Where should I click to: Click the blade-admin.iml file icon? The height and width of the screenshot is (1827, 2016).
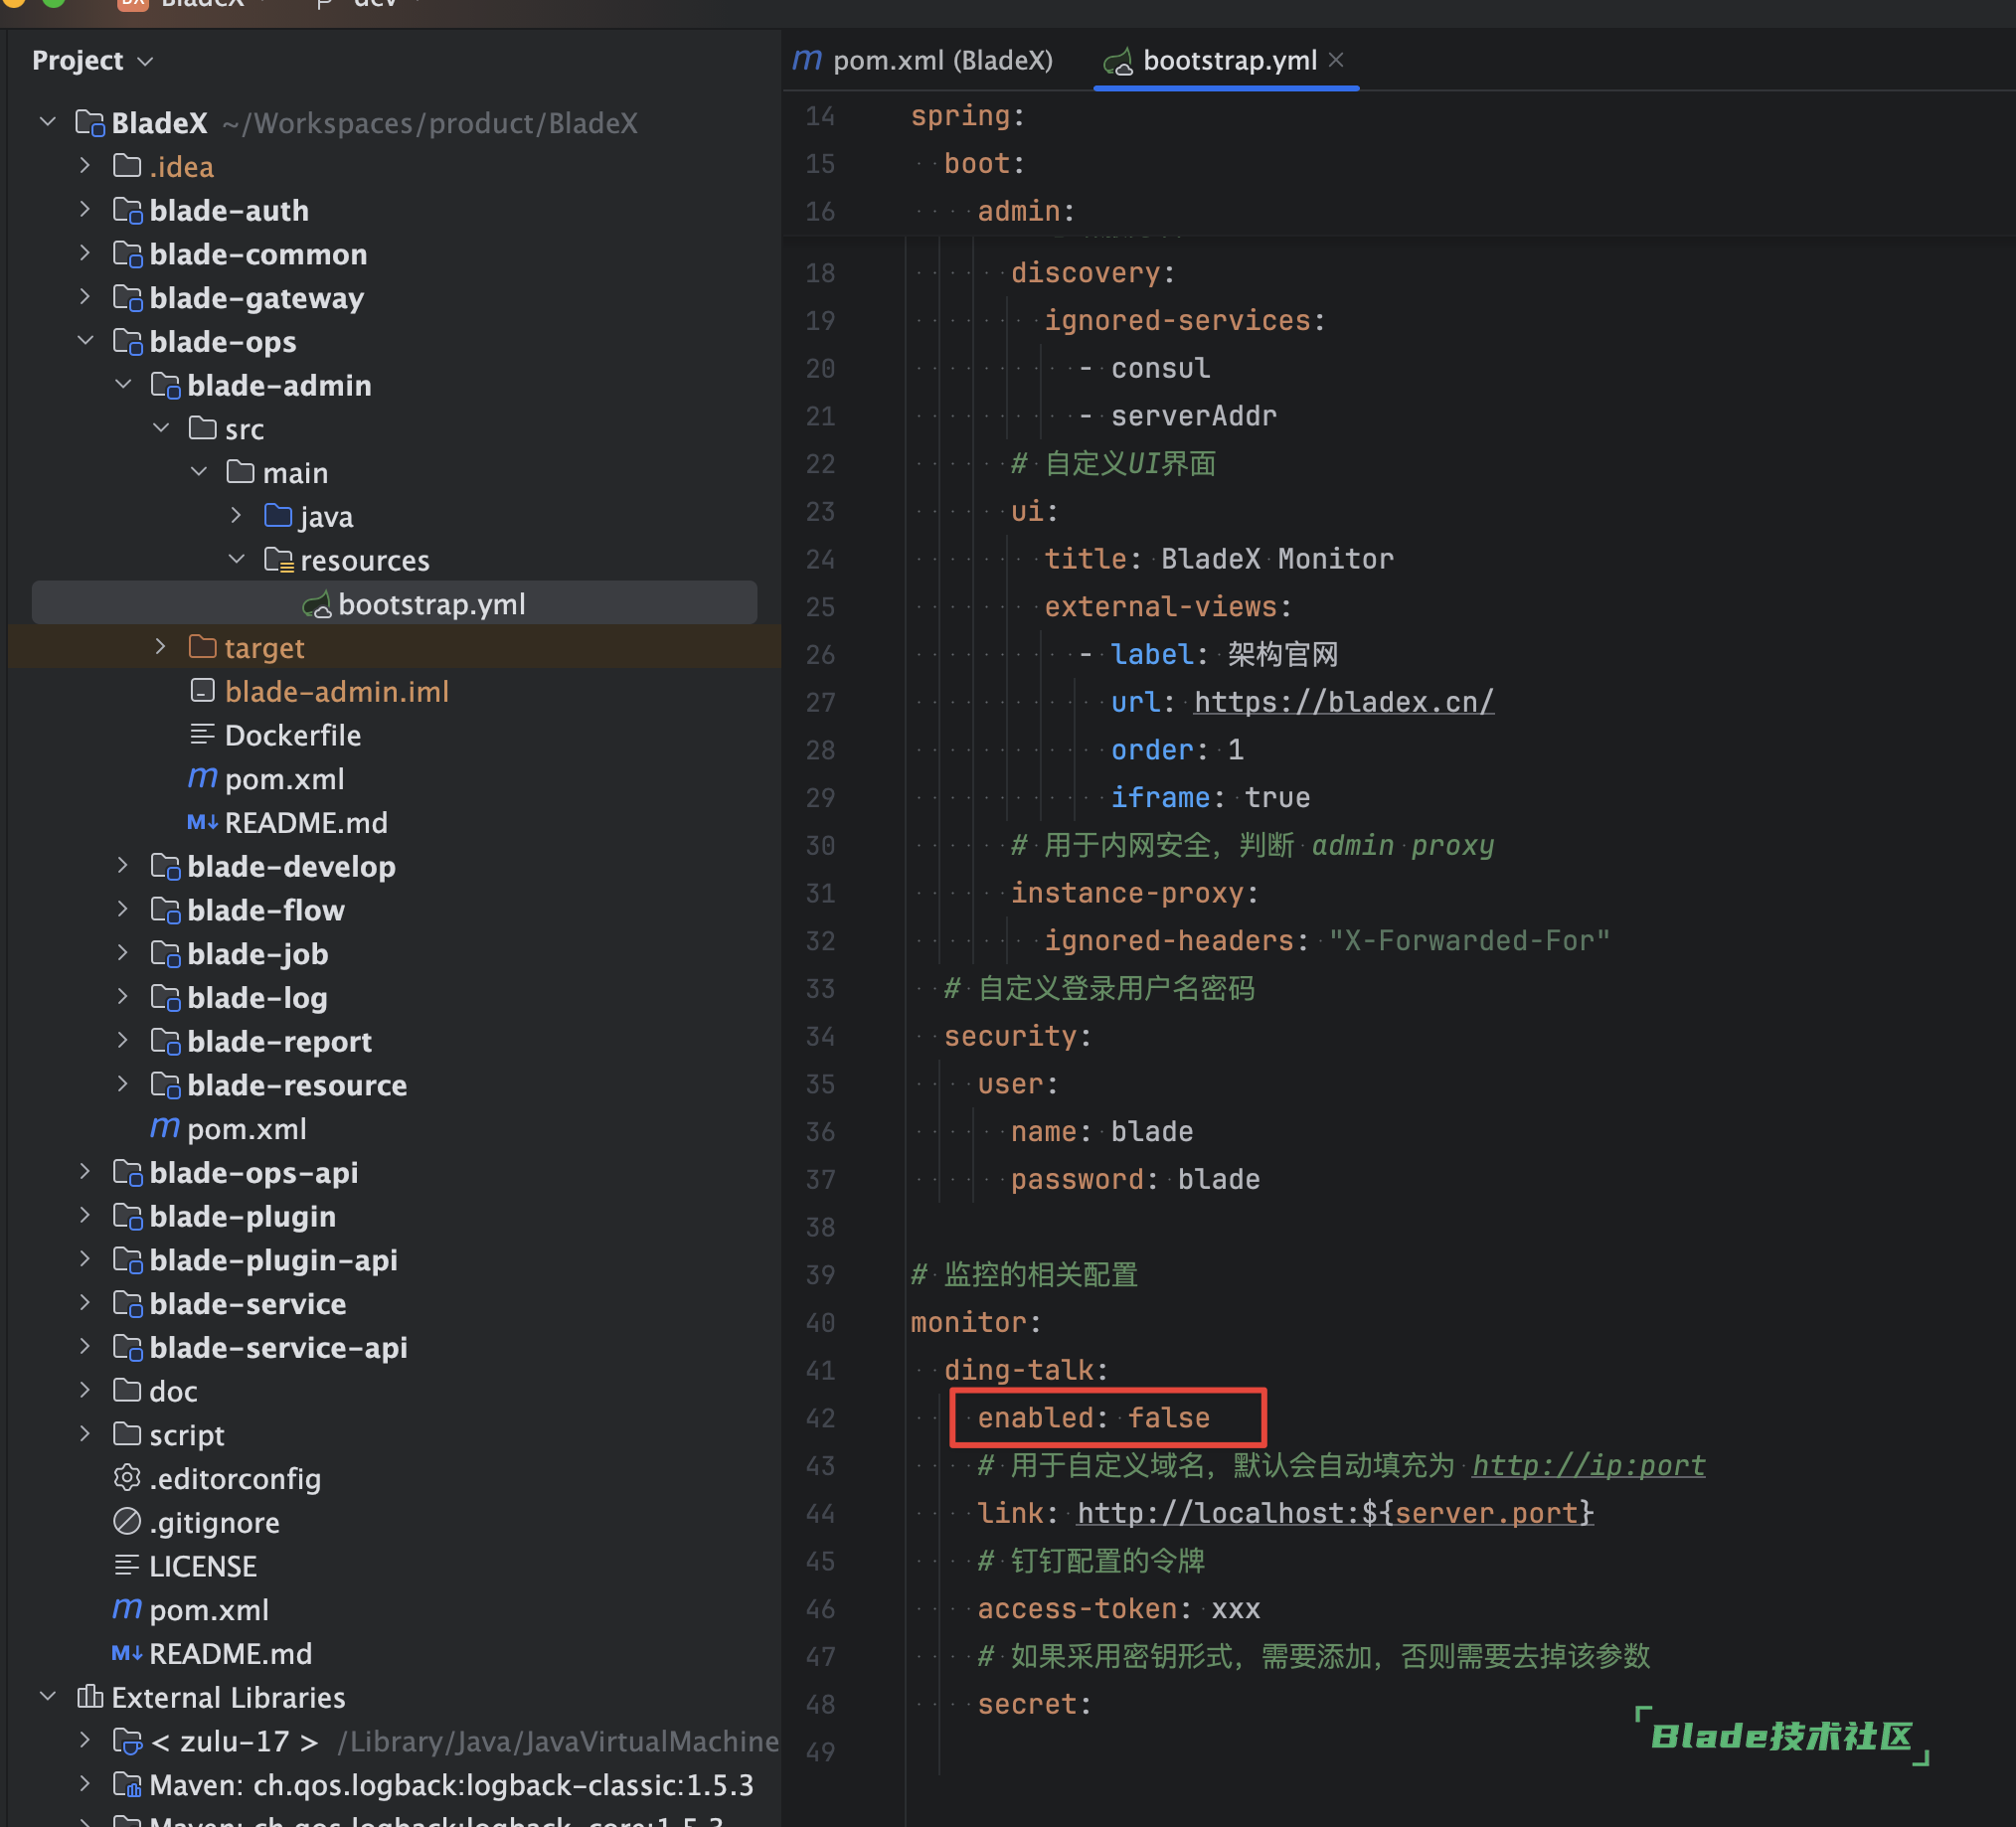(202, 691)
